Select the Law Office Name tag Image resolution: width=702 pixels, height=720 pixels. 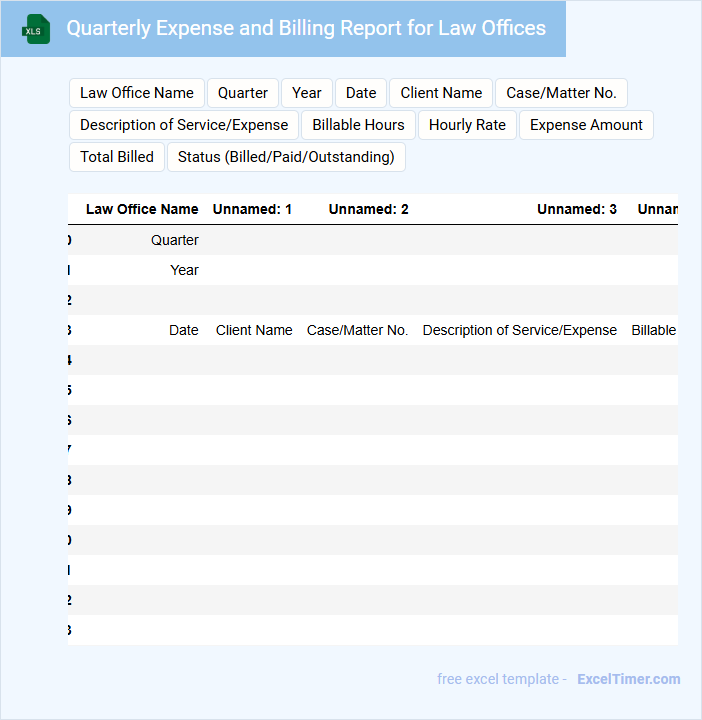pos(137,93)
